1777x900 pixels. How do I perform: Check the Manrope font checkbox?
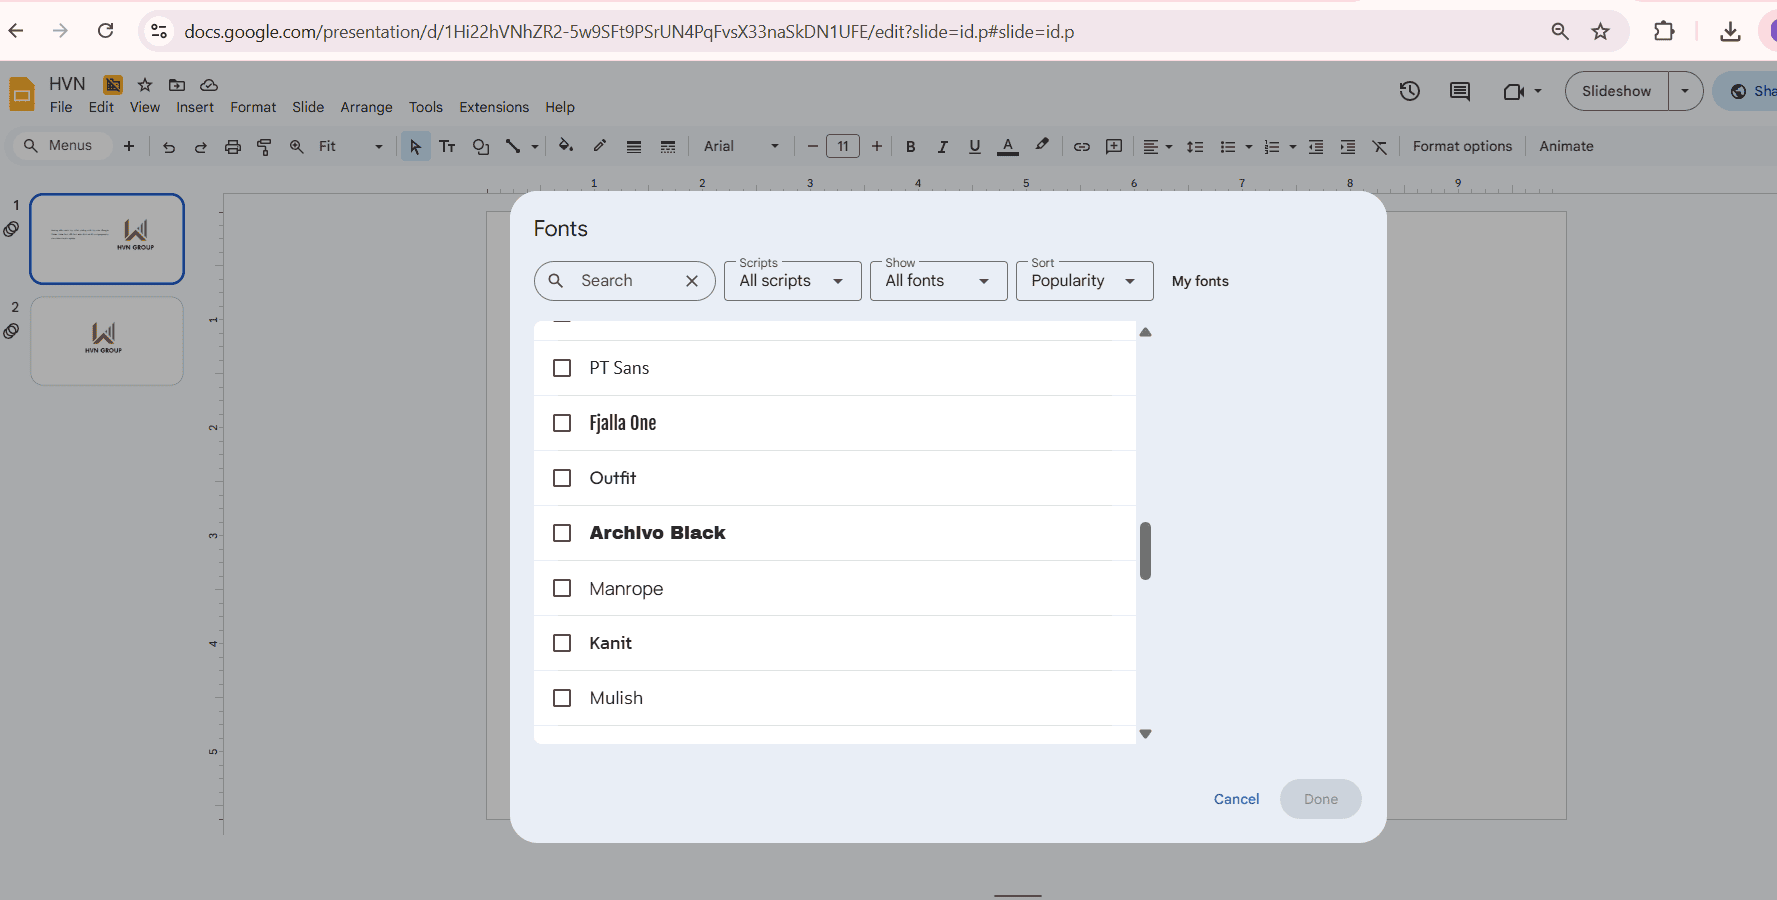(x=561, y=588)
